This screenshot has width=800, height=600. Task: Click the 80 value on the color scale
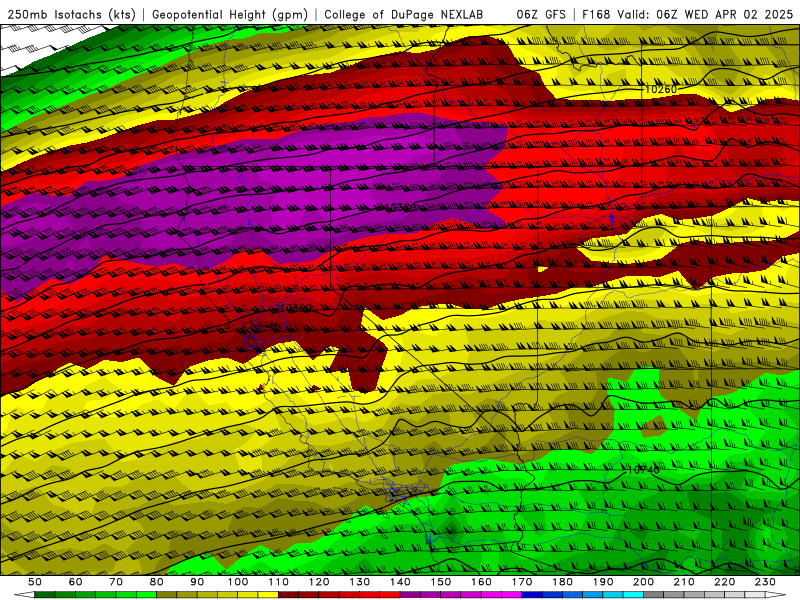(x=157, y=582)
